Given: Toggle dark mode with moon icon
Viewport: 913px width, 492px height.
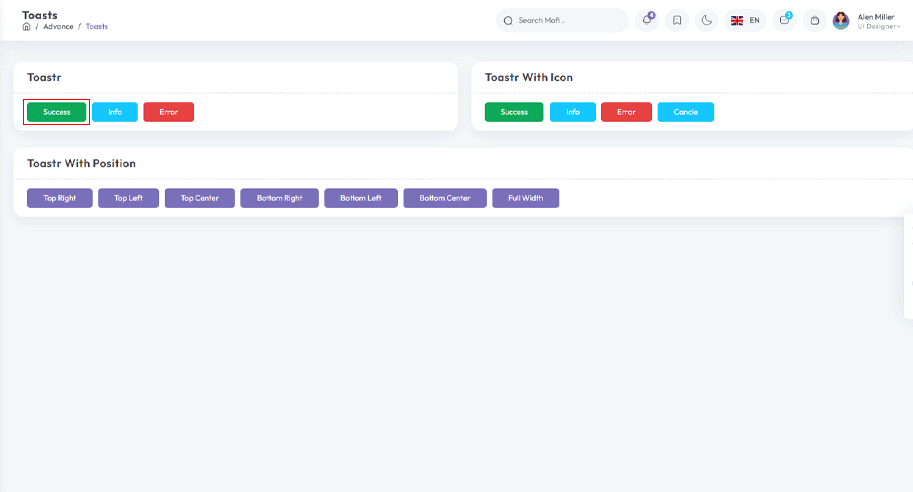Looking at the screenshot, I should click(x=707, y=20).
